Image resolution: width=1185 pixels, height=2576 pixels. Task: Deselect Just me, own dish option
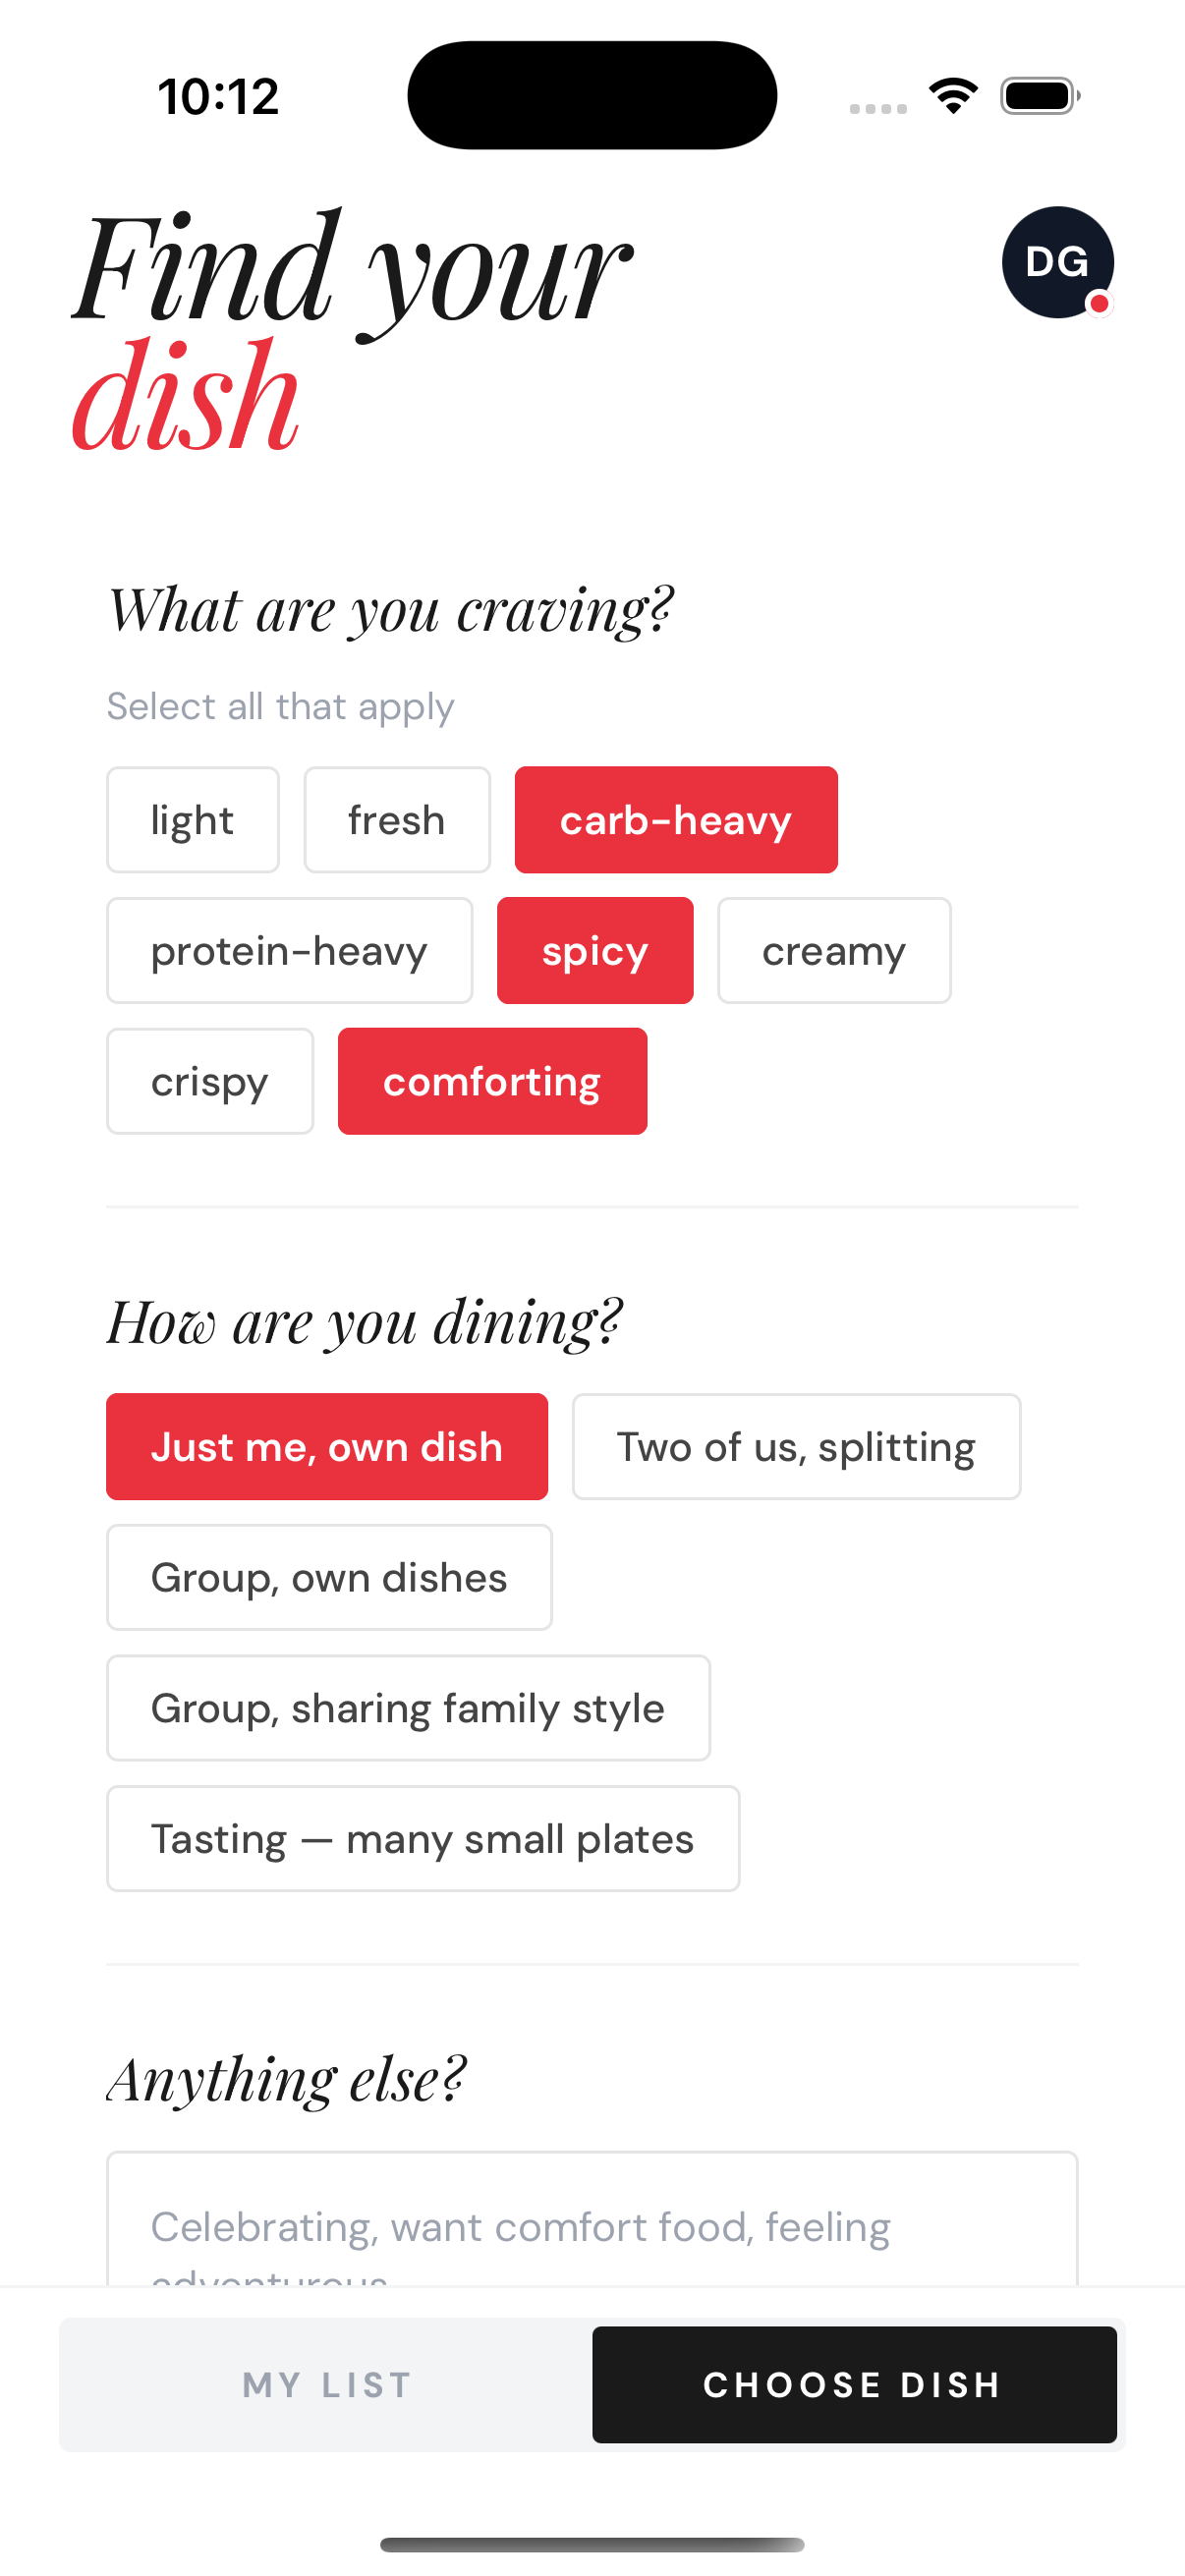(x=327, y=1446)
